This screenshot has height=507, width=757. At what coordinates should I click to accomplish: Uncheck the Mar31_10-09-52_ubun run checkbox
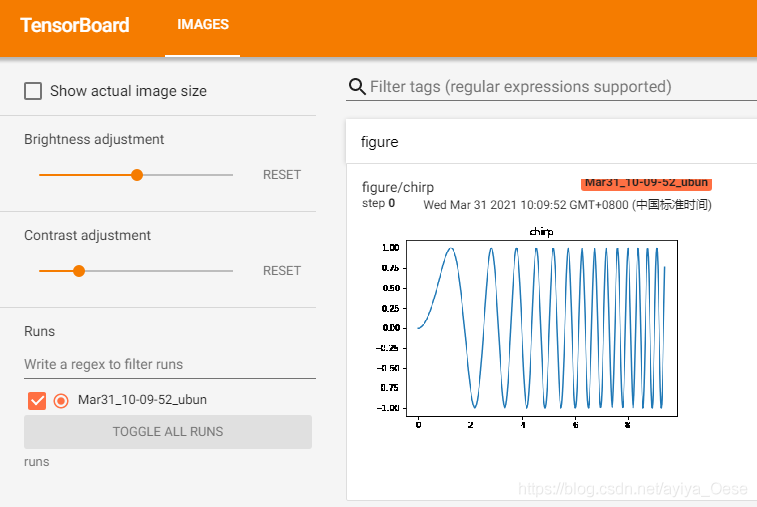(x=37, y=400)
